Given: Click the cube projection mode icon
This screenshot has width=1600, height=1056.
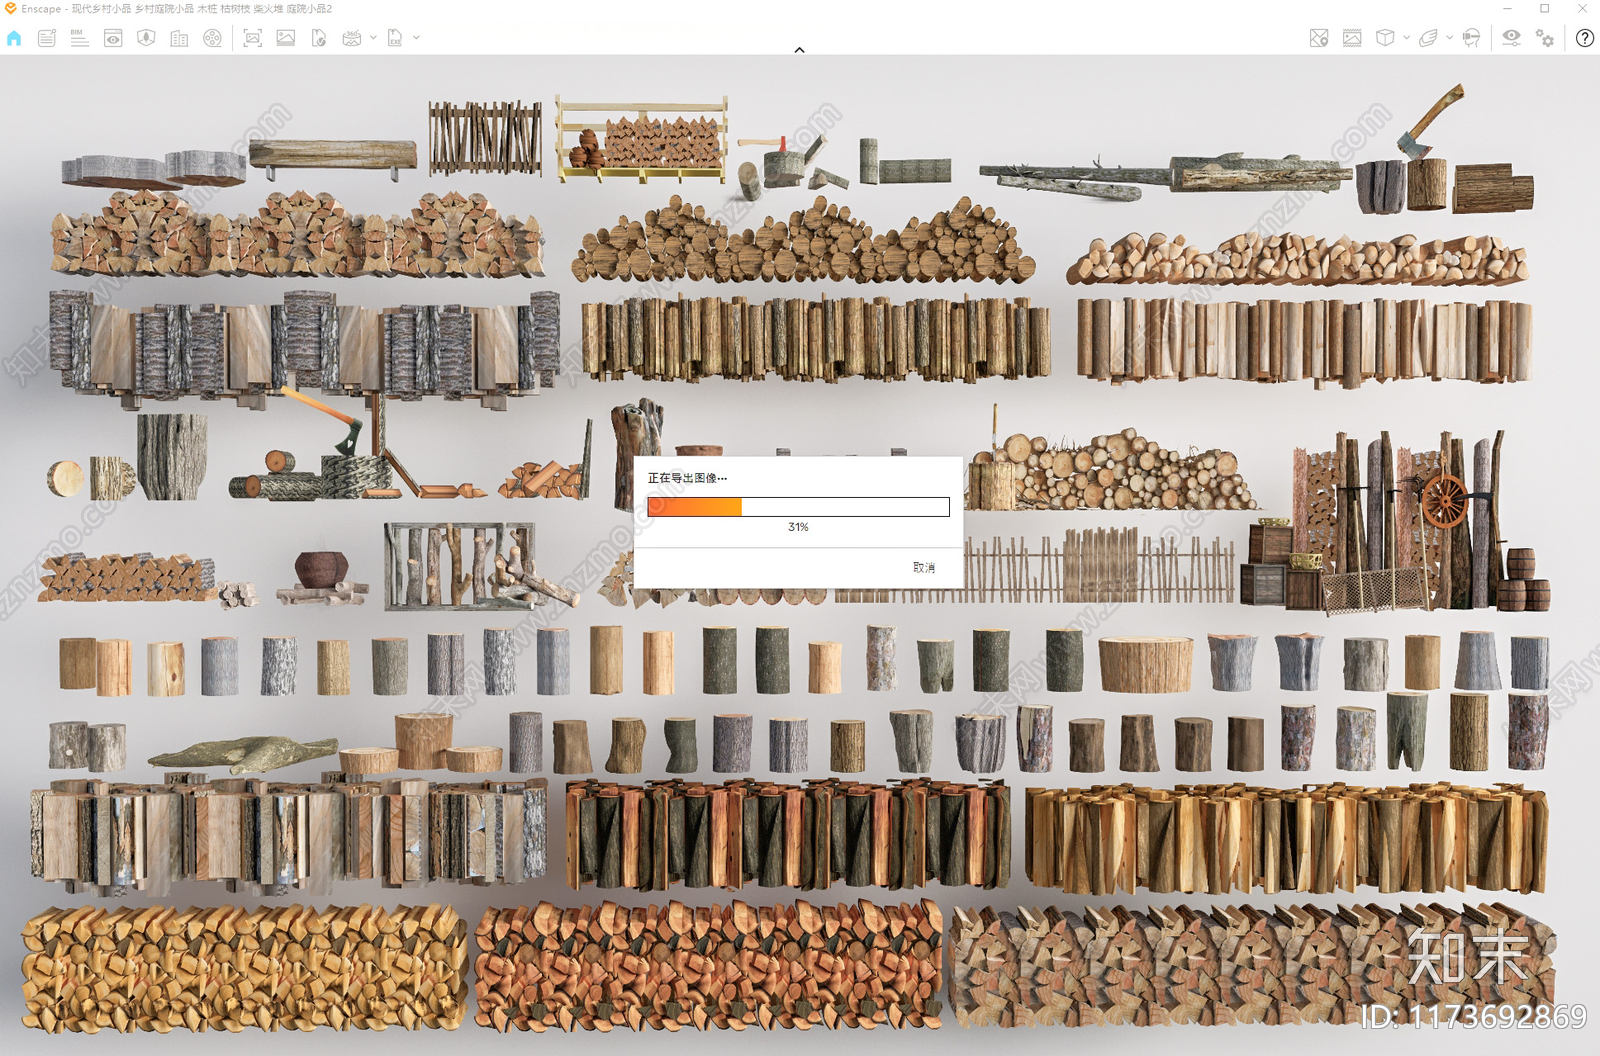Looking at the screenshot, I should pos(1385,38).
